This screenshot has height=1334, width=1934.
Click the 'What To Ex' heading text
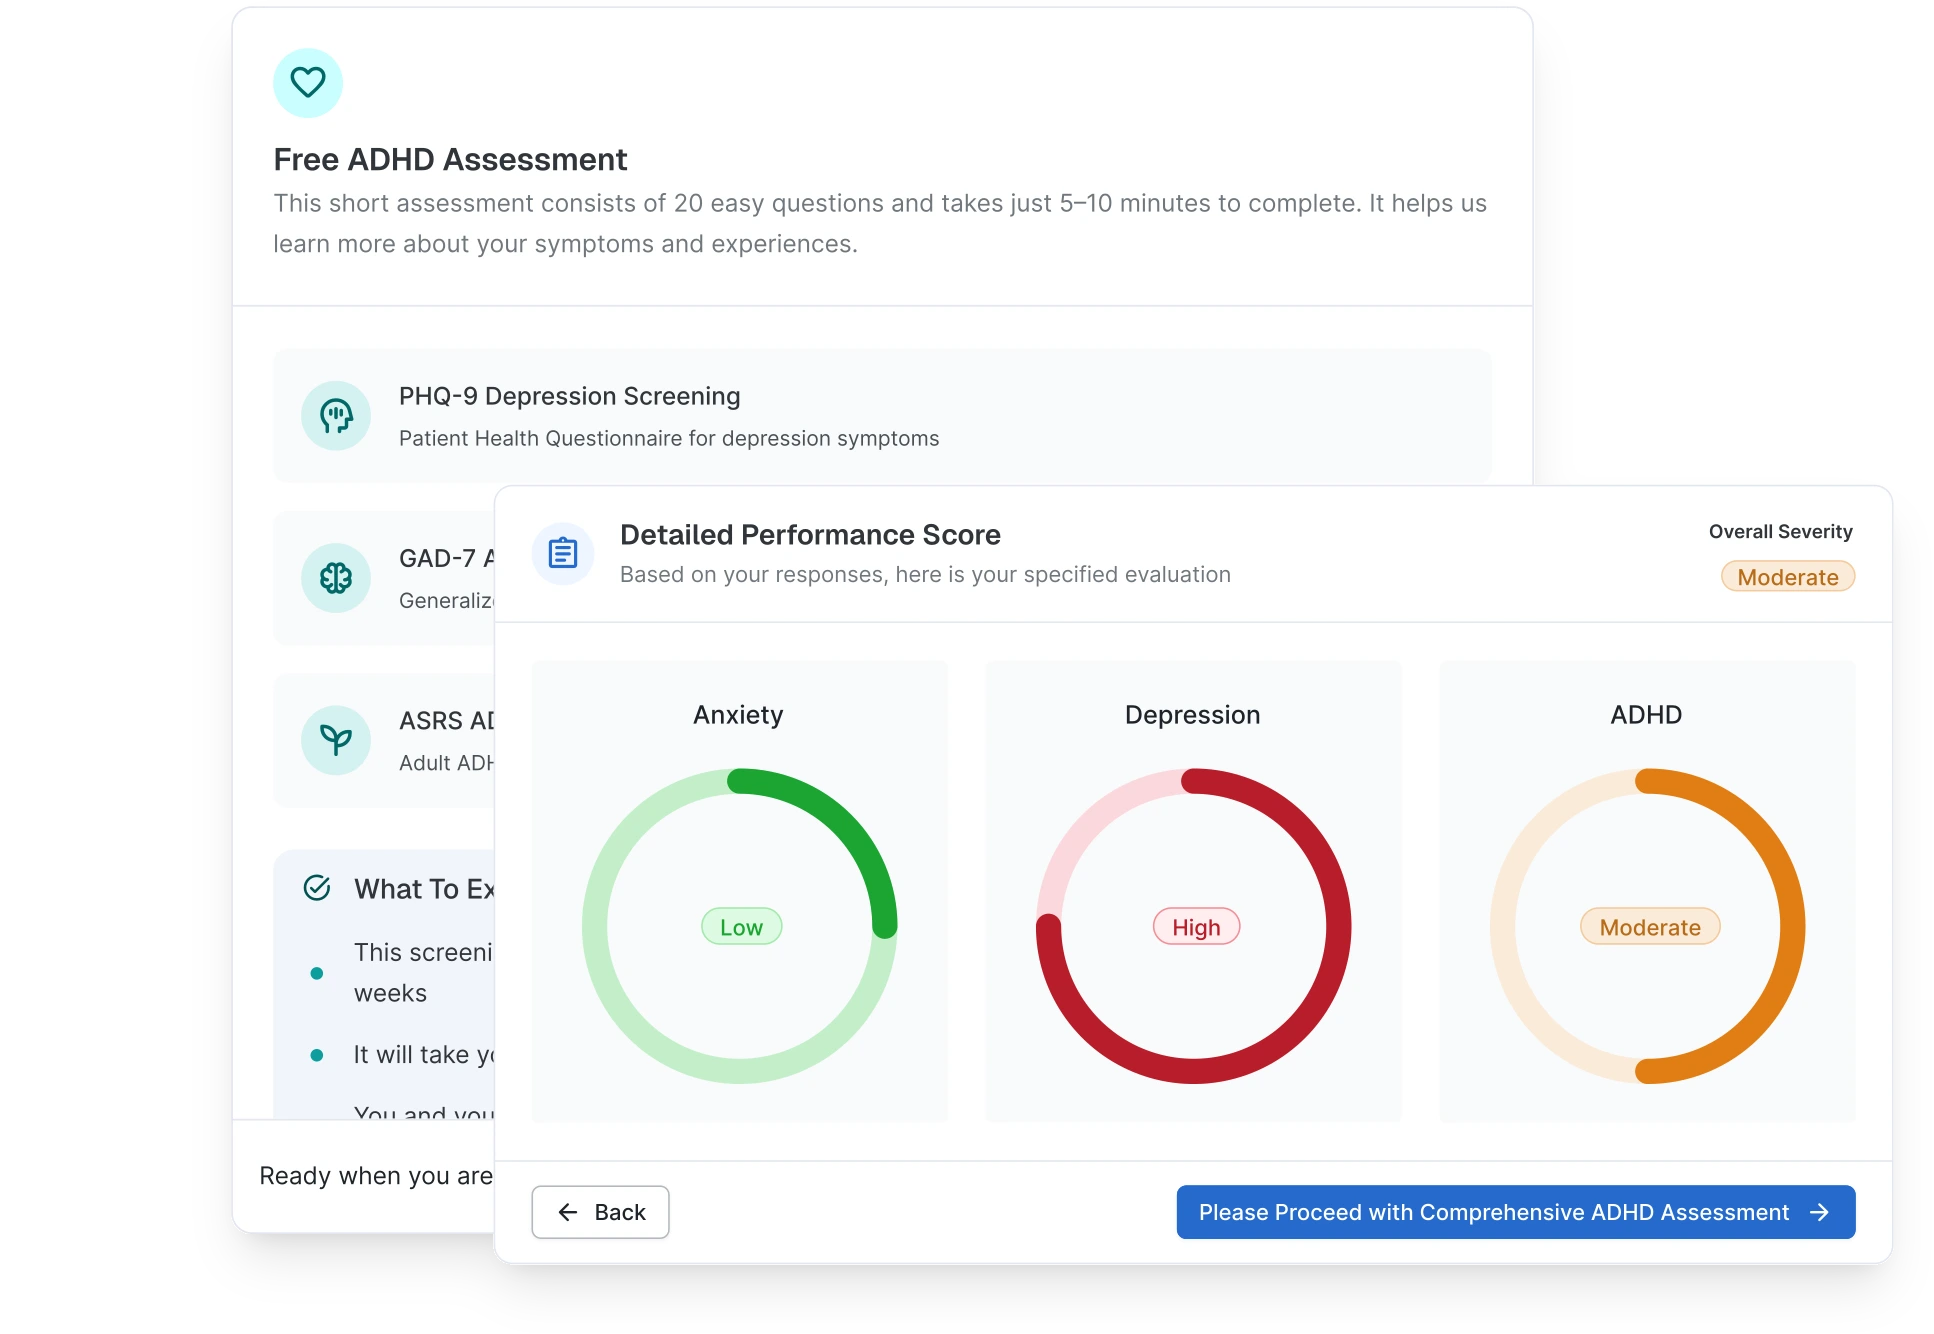click(424, 889)
